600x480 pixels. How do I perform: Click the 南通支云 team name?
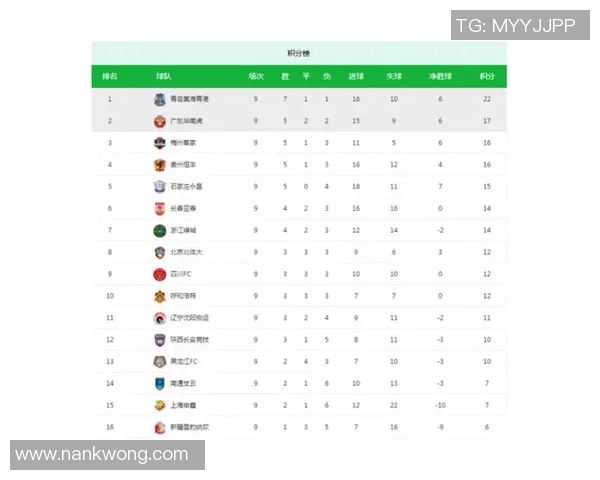tap(182, 383)
